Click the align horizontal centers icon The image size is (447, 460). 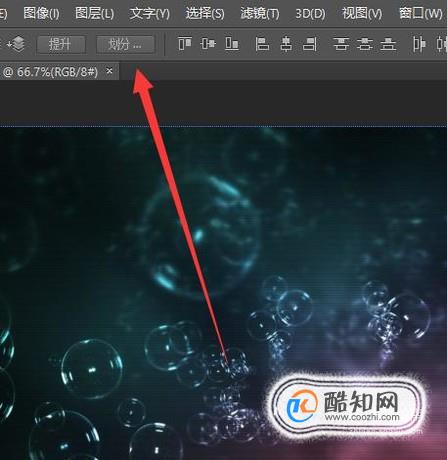pyautogui.click(x=286, y=44)
